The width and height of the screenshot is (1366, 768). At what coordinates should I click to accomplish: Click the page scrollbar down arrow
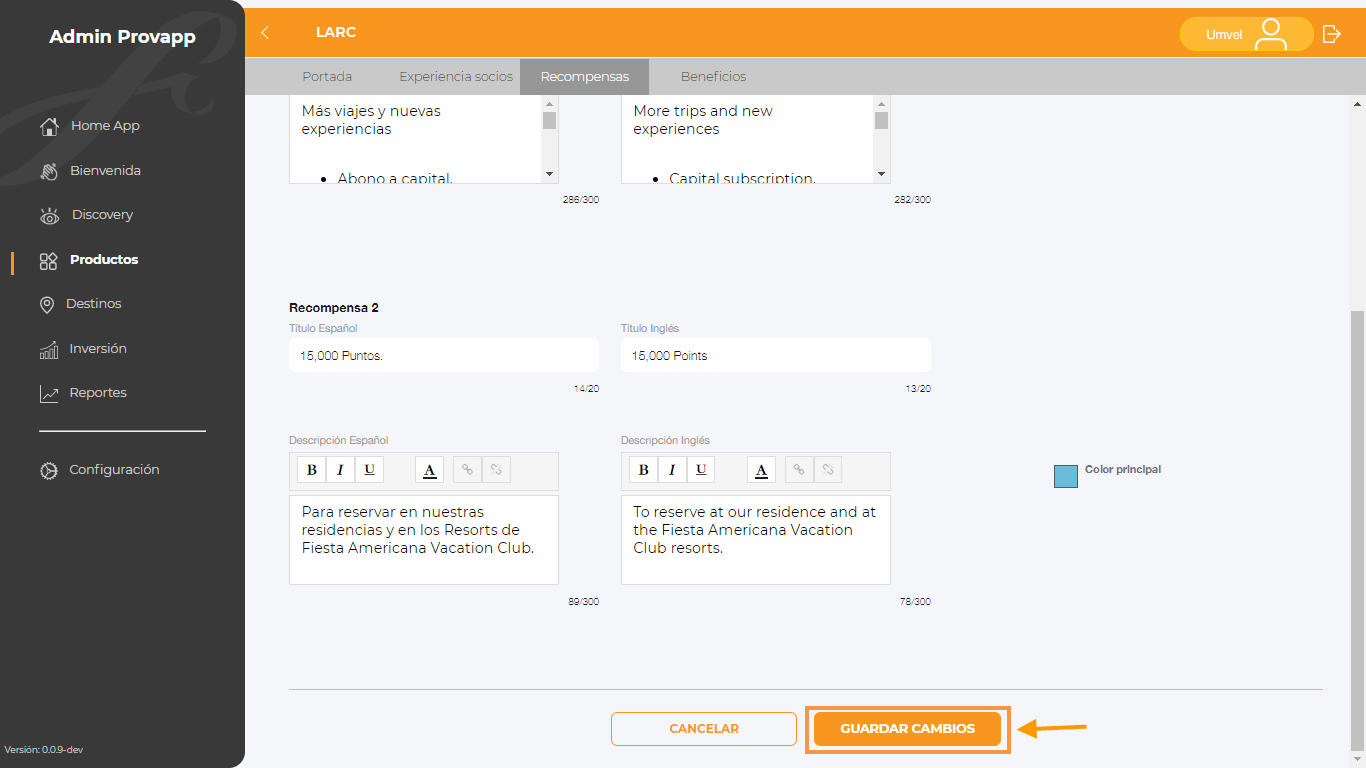coord(1357,760)
